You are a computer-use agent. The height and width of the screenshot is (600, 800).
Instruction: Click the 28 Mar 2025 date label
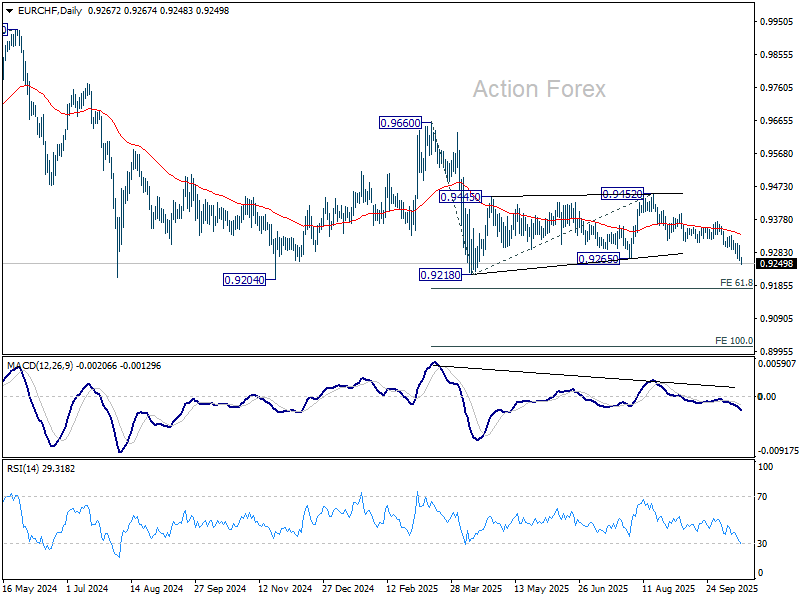click(x=476, y=589)
